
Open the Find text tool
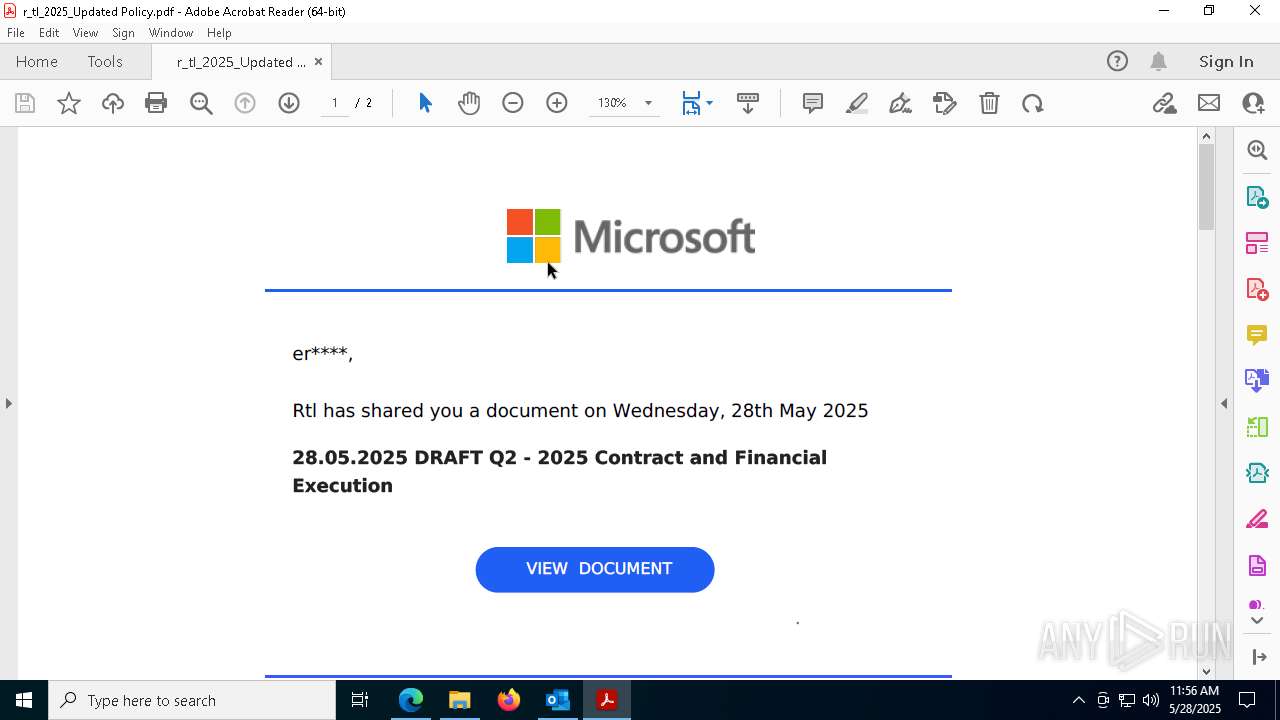pos(201,103)
